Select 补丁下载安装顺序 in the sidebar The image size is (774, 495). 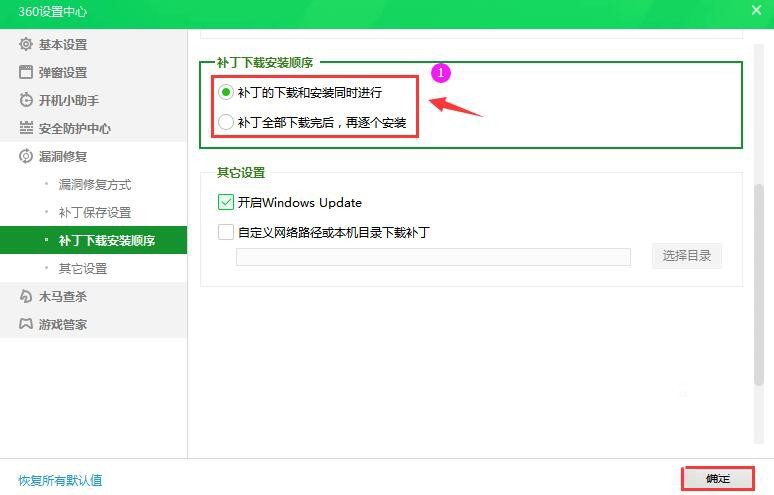point(106,240)
